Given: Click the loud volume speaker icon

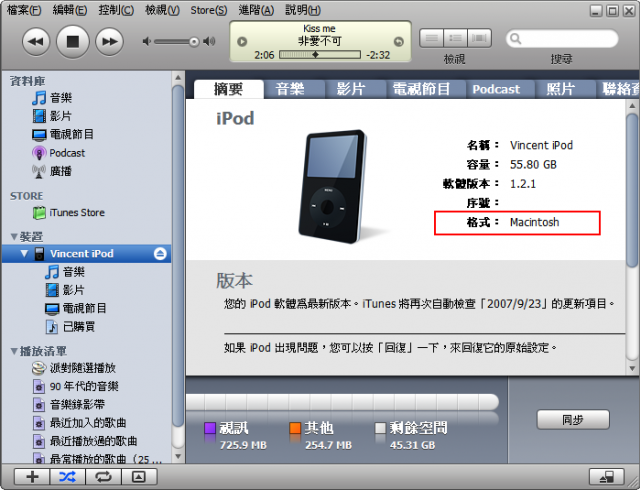Looking at the screenshot, I should coord(209,41).
